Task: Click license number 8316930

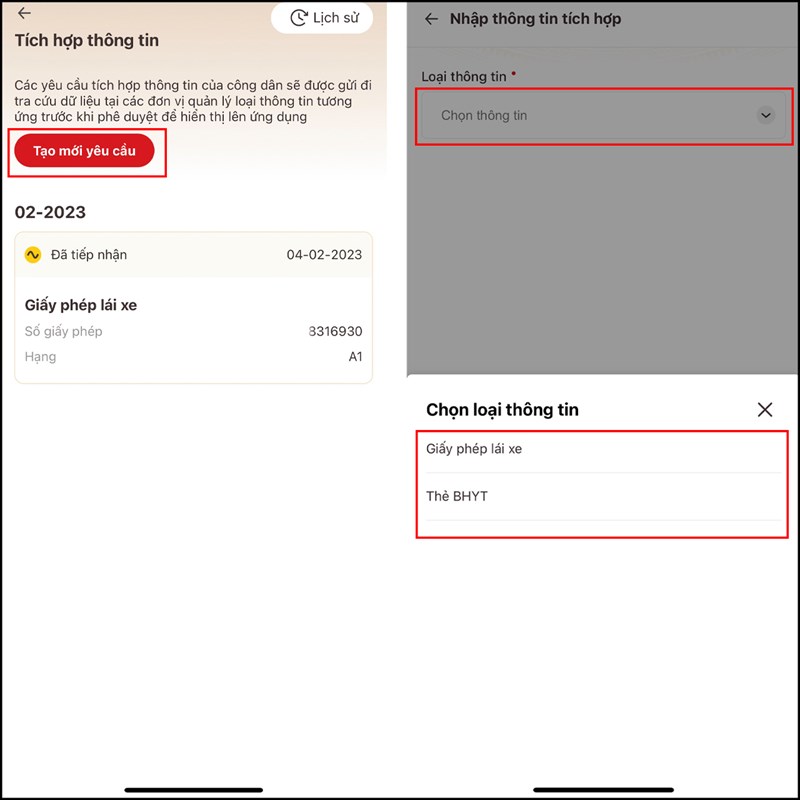Action: 335,332
